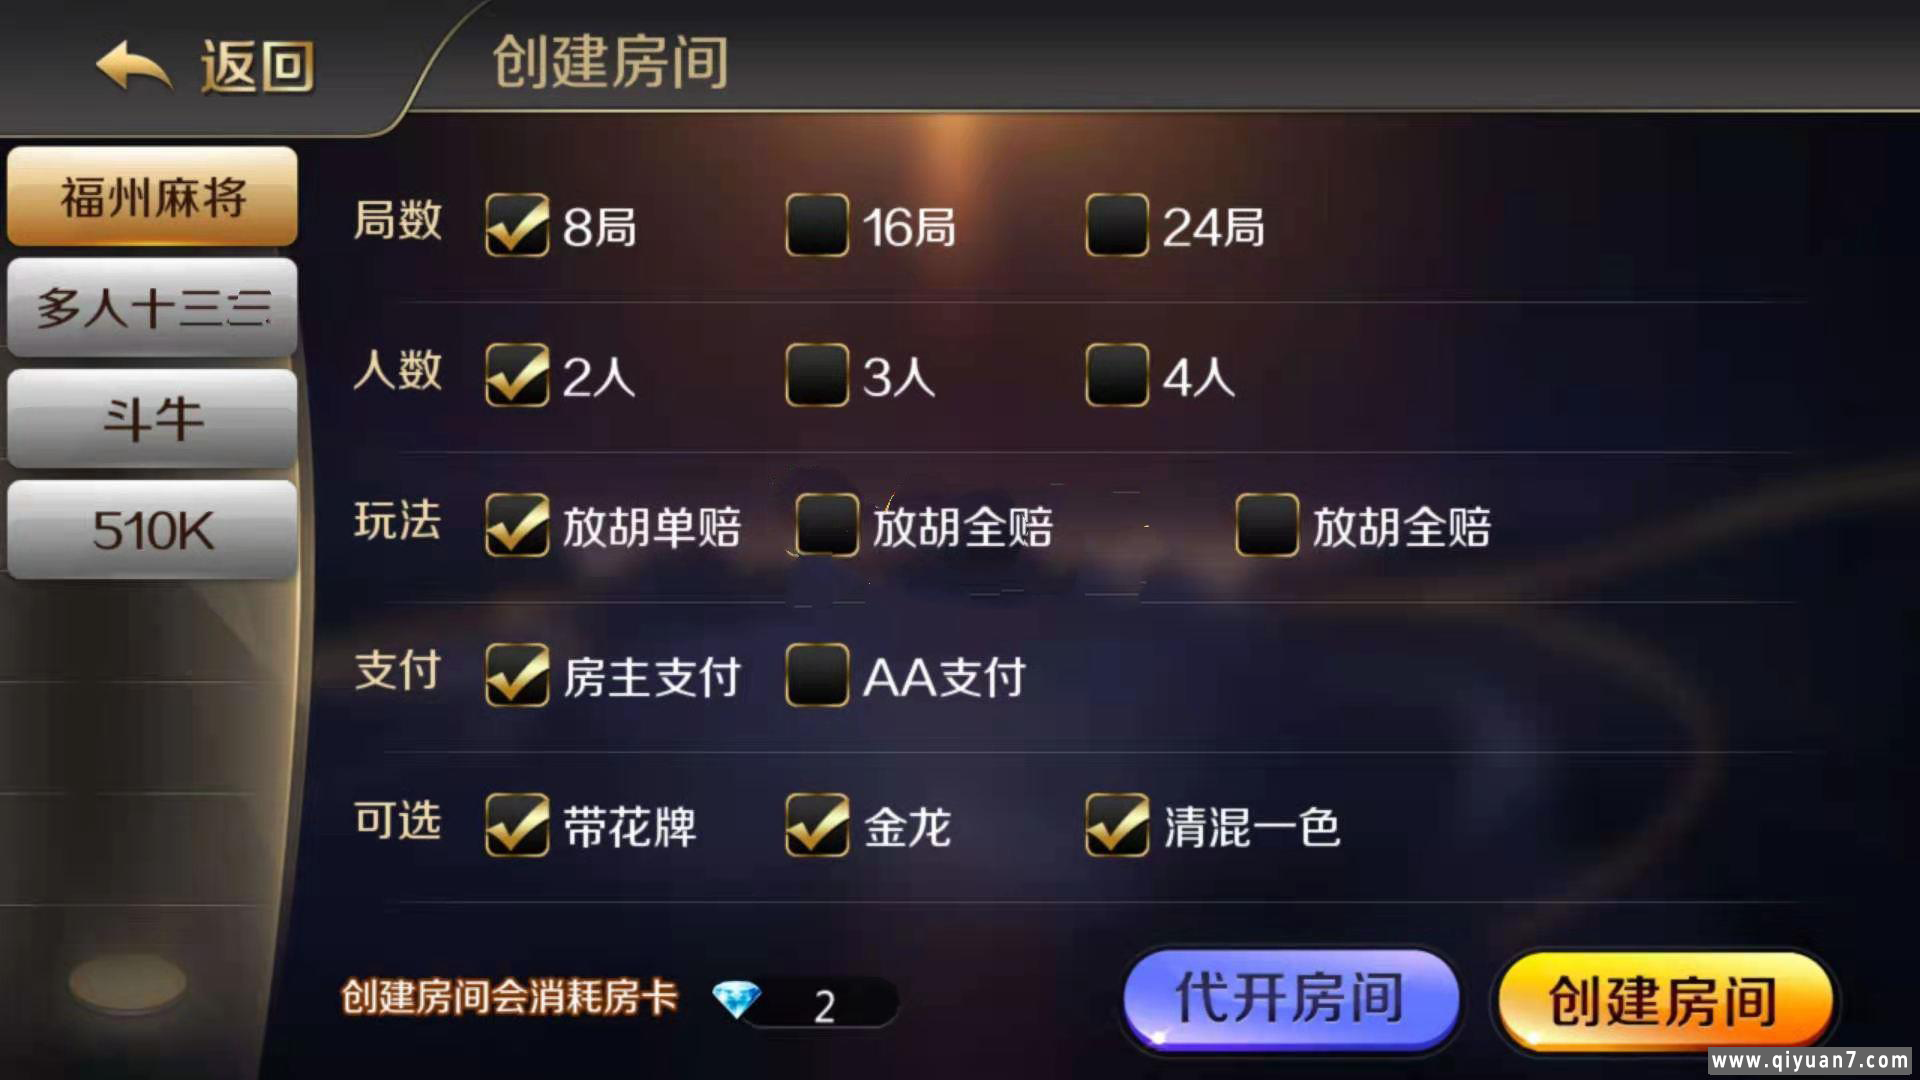This screenshot has height=1080, width=1920.
Task: Select the 510K game tab
Action: (152, 529)
